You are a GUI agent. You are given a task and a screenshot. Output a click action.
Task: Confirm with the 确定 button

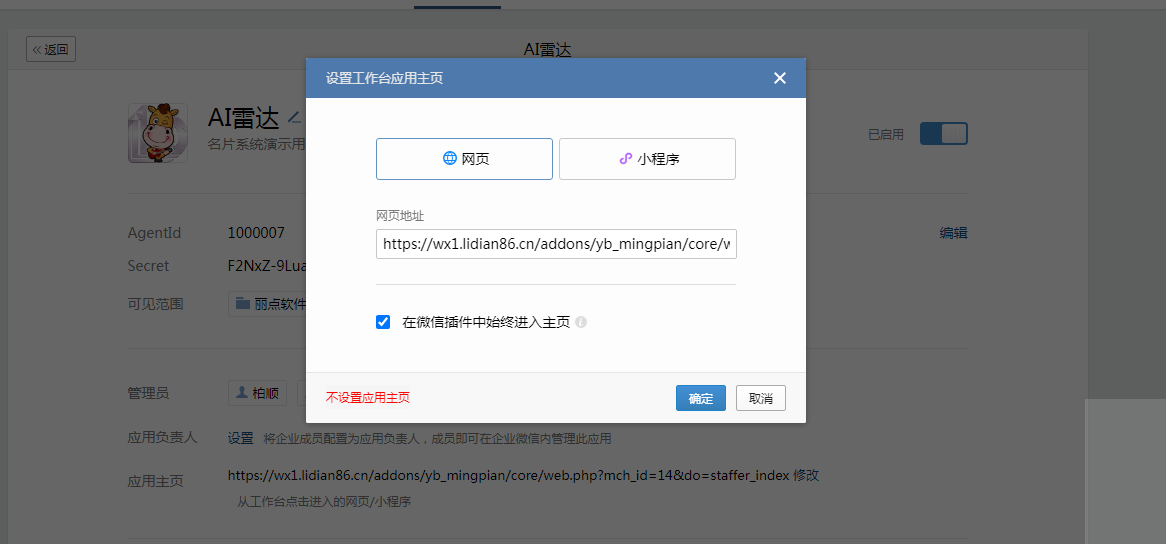pos(700,398)
